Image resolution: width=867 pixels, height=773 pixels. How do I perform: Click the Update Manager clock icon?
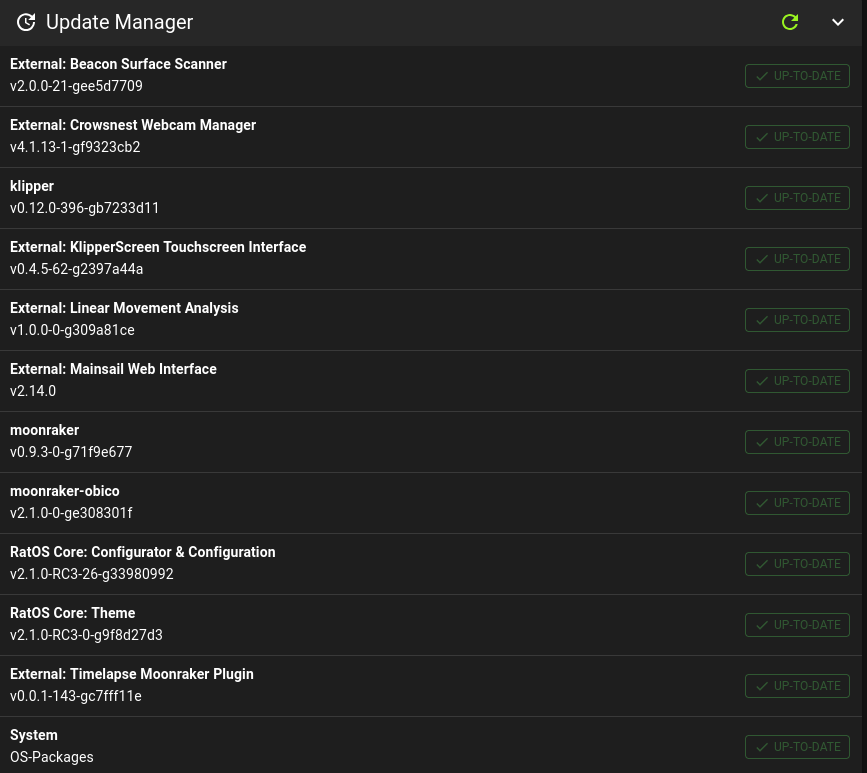point(26,22)
